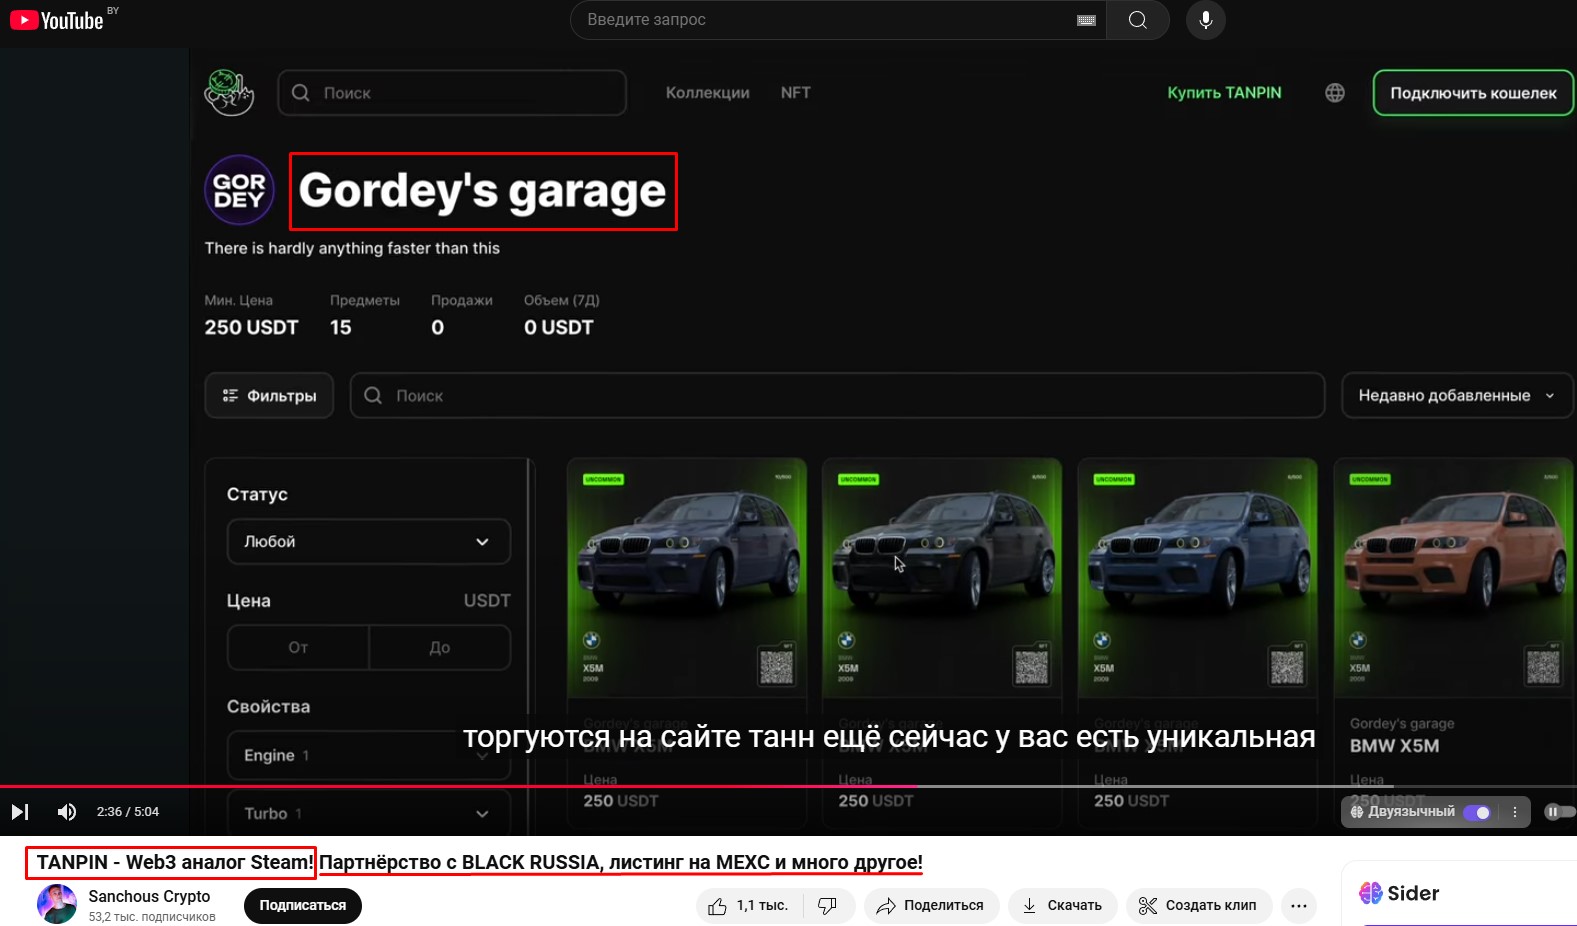
Task: Click the Объем (7Д) 0 USDT value
Action: click(x=559, y=328)
